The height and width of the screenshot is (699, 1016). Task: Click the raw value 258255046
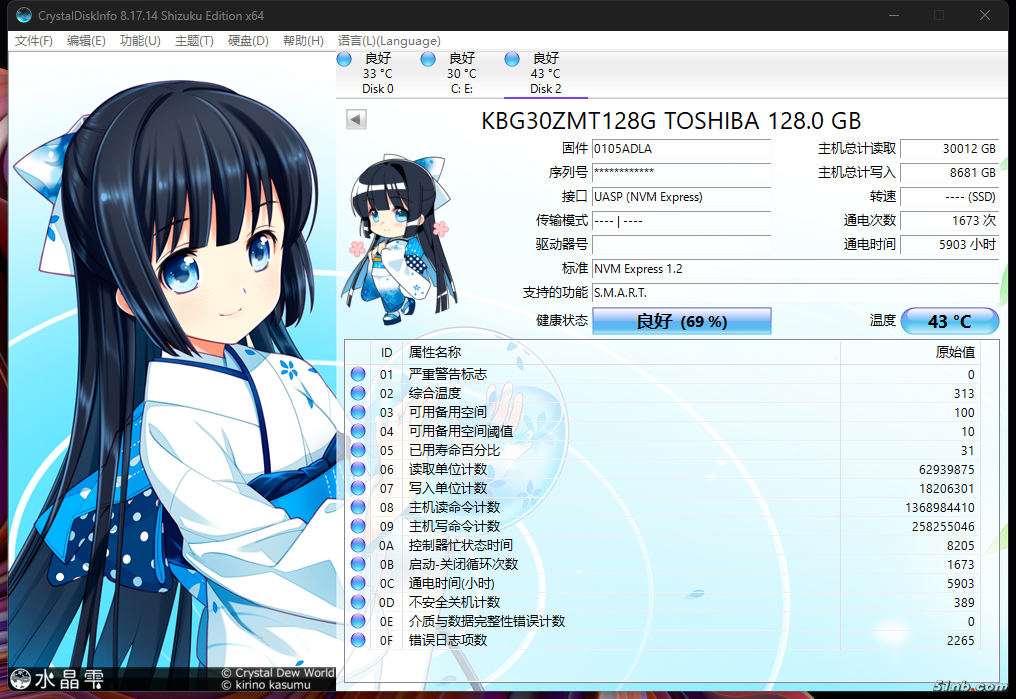943,526
